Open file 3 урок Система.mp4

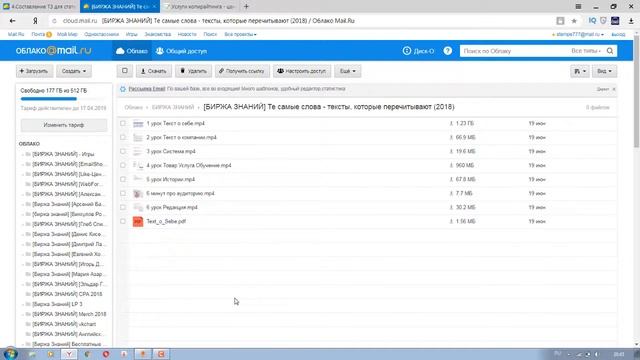[x=171, y=151]
